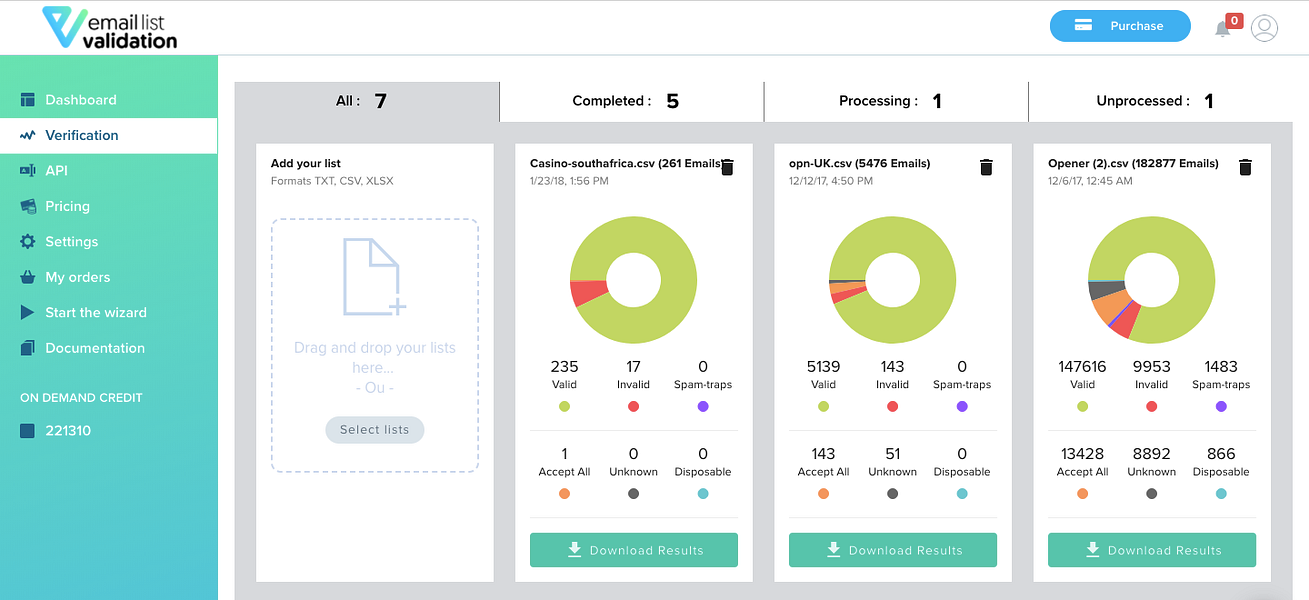Select the All : 7 tab

click(x=367, y=101)
